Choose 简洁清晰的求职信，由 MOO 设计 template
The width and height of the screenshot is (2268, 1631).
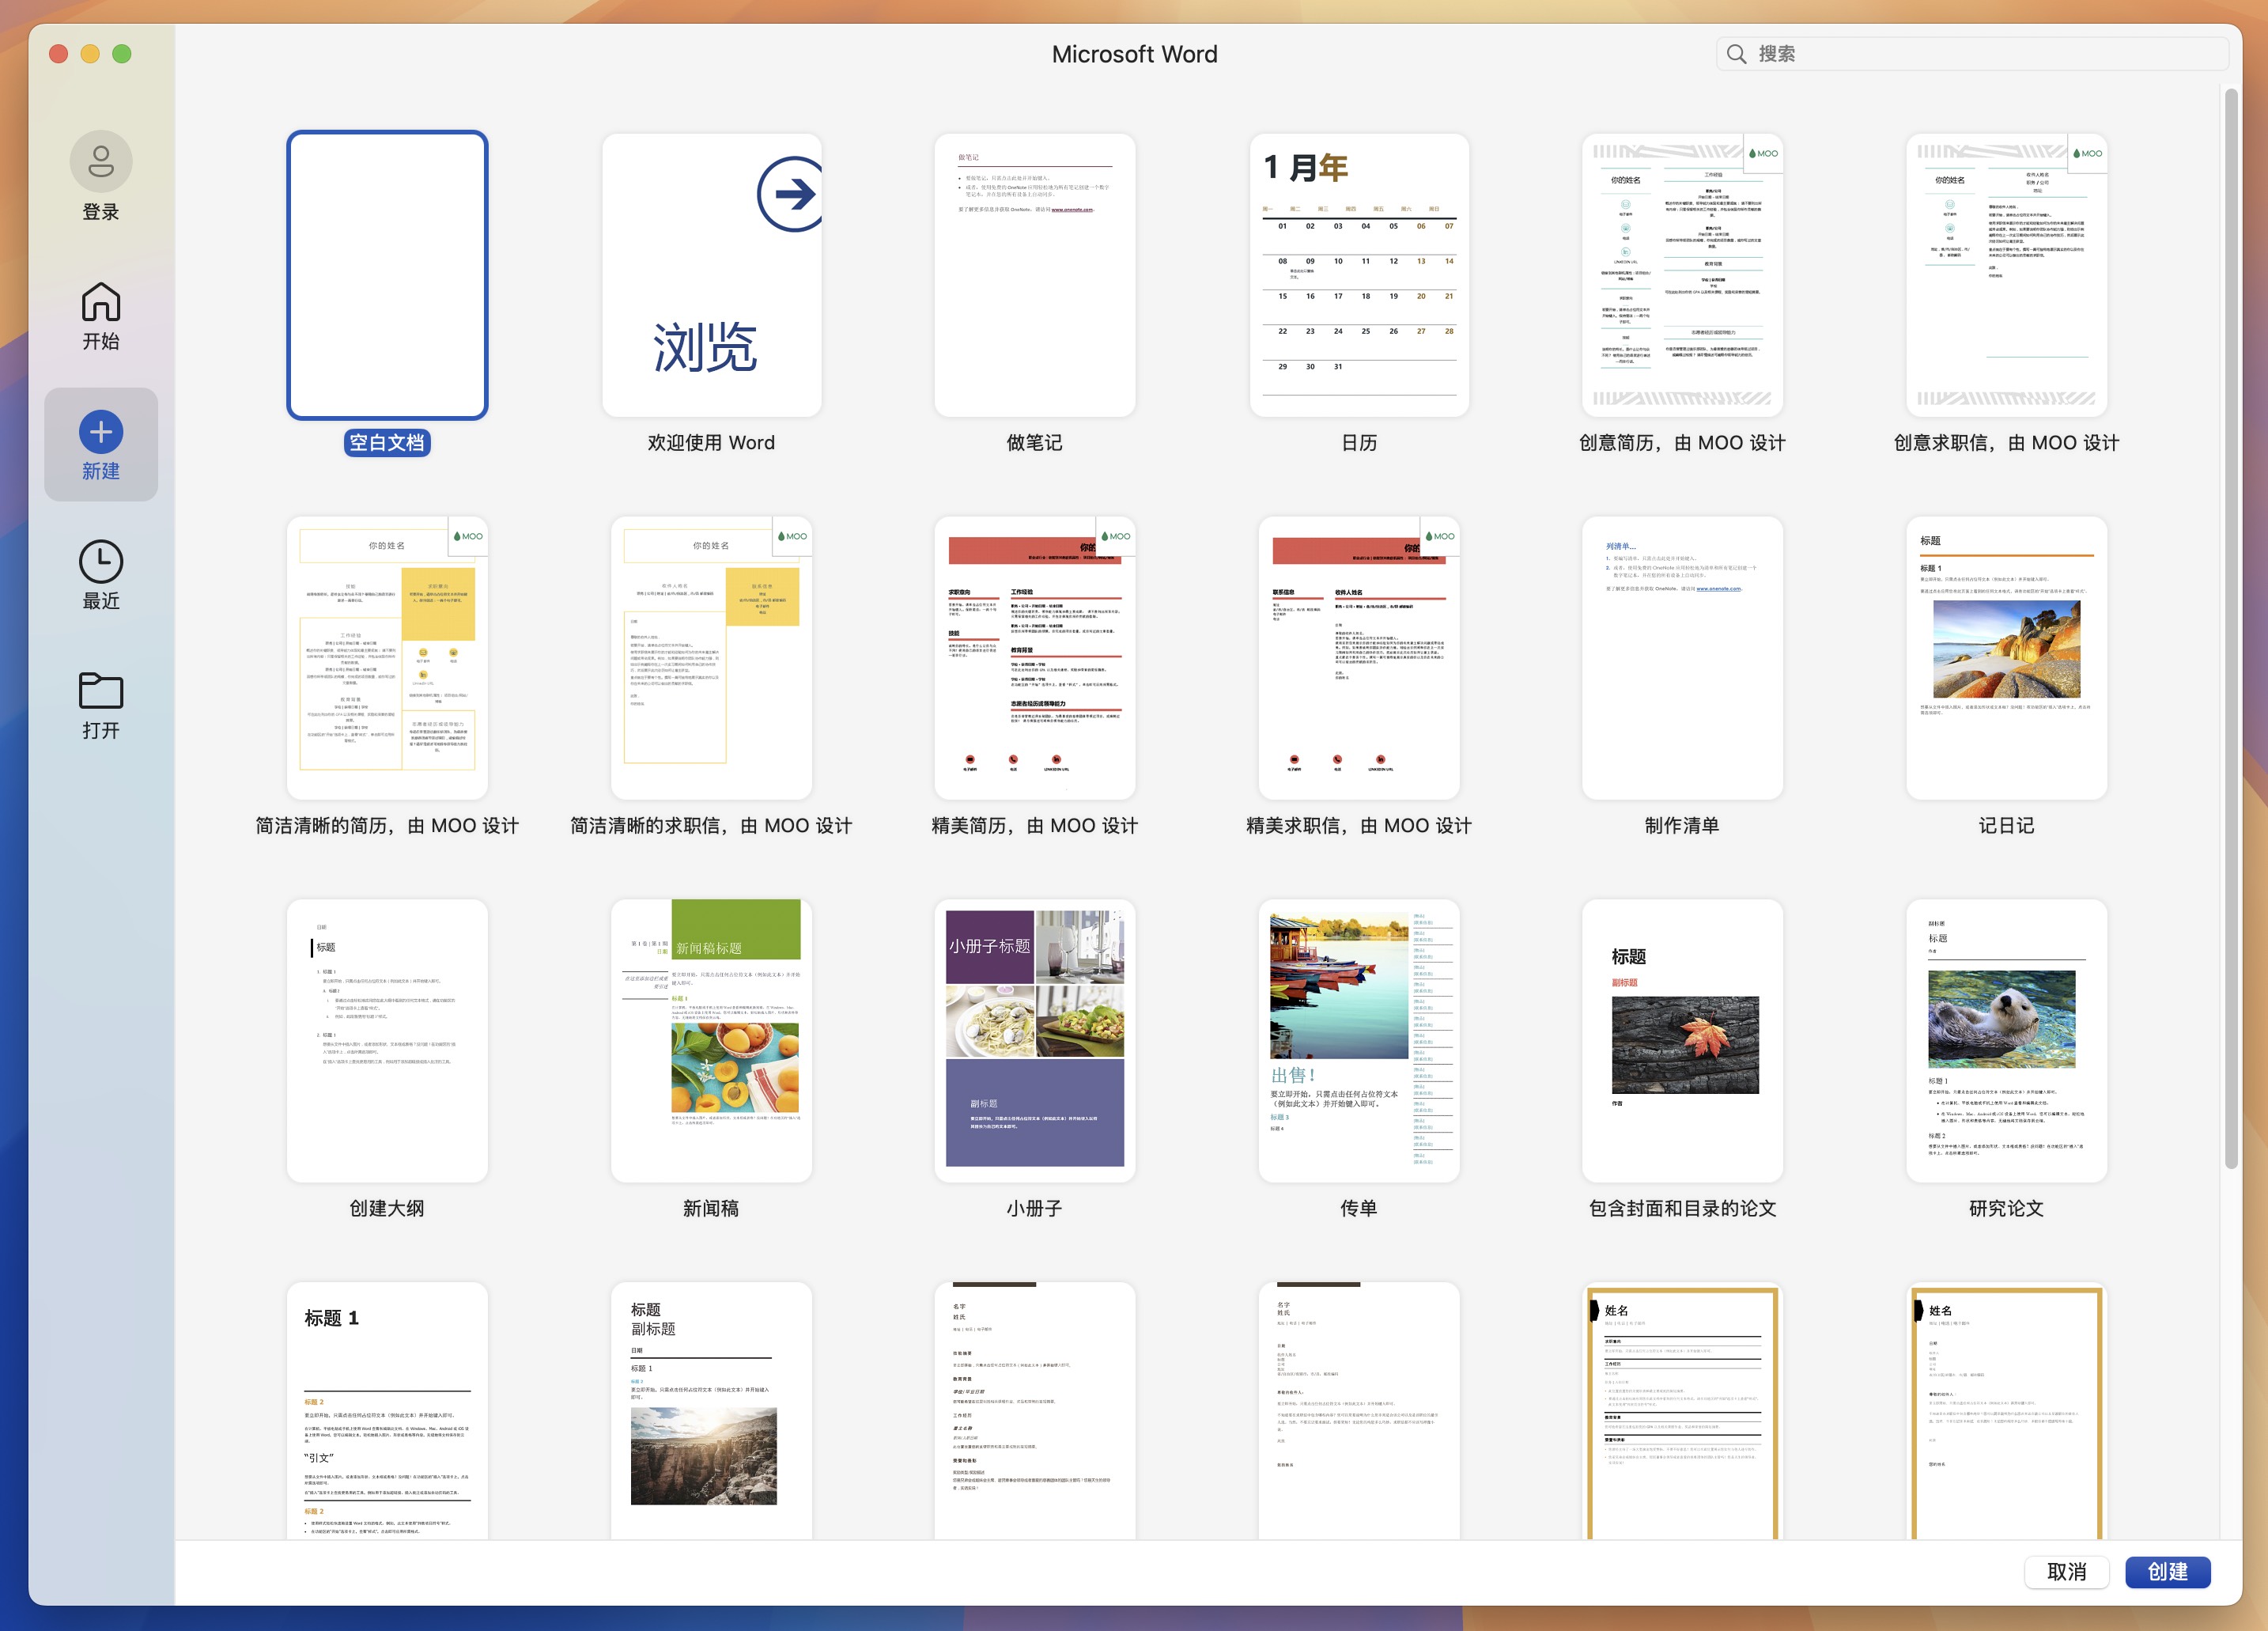711,657
